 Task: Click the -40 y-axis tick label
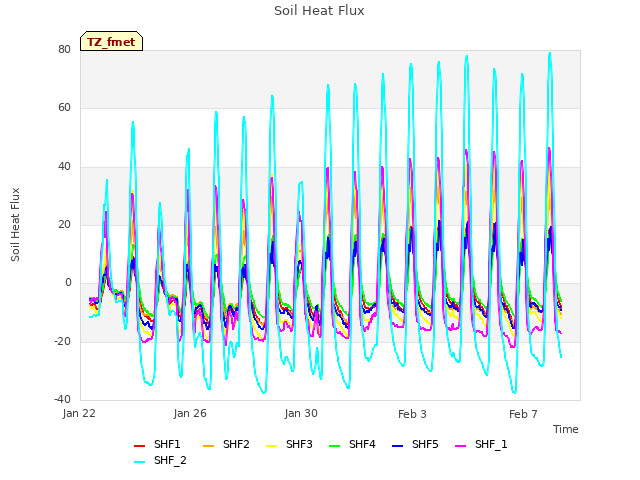(62, 400)
